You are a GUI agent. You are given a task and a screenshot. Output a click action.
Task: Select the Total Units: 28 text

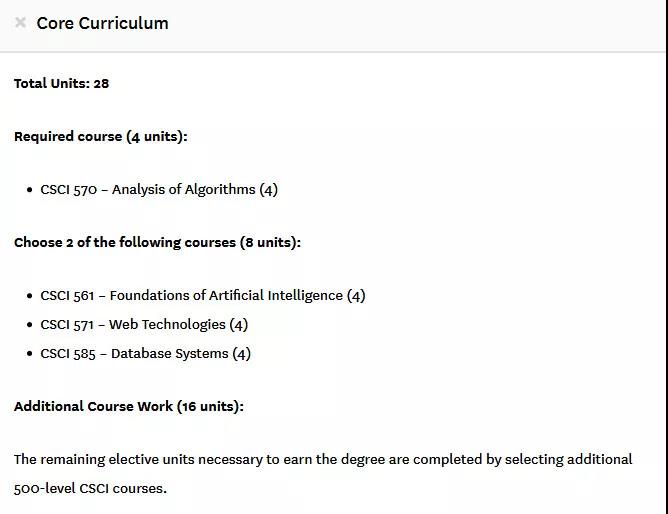(x=61, y=83)
